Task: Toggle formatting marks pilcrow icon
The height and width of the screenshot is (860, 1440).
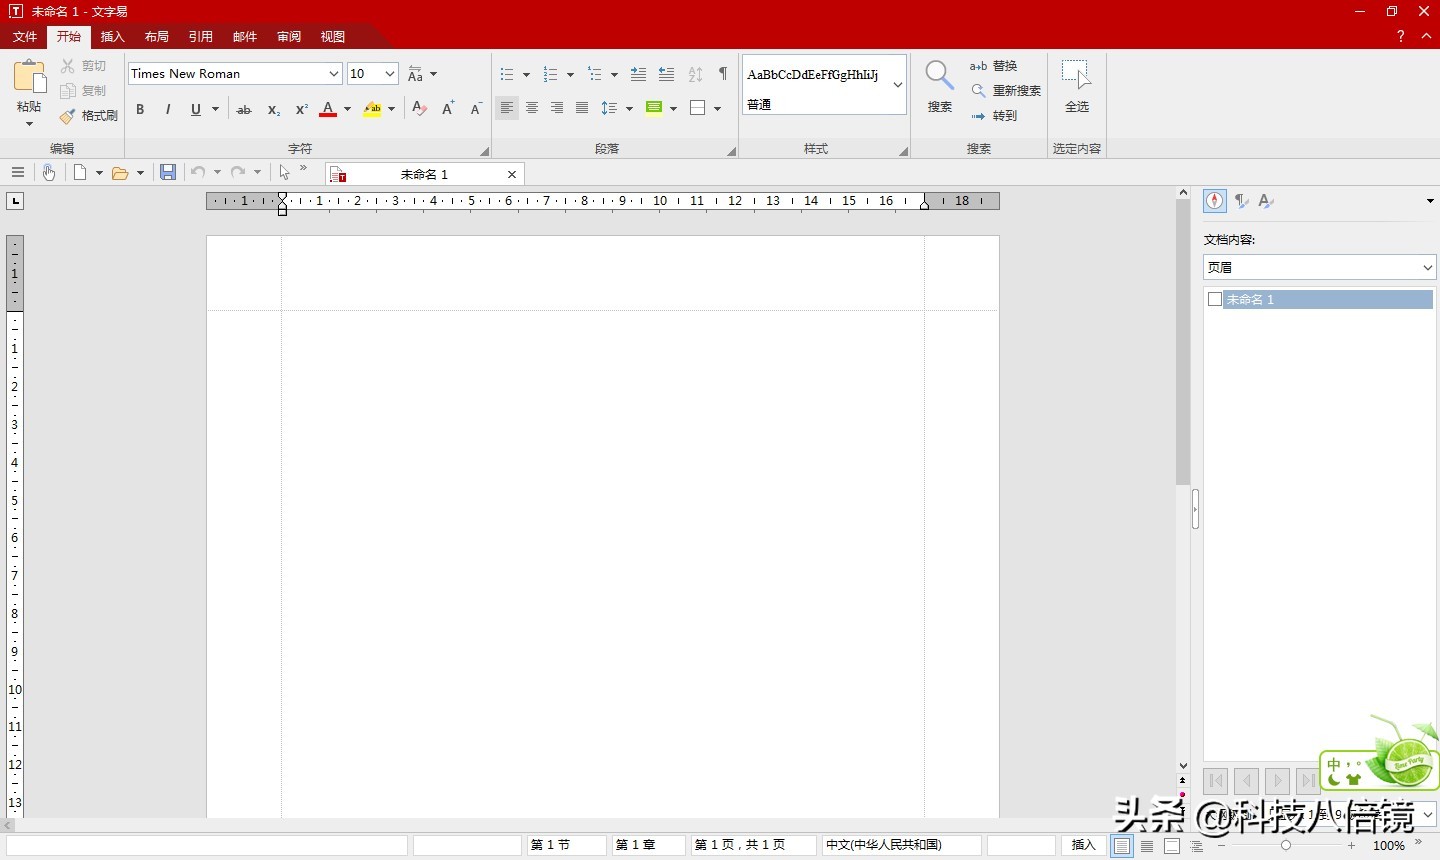Action: click(x=723, y=74)
